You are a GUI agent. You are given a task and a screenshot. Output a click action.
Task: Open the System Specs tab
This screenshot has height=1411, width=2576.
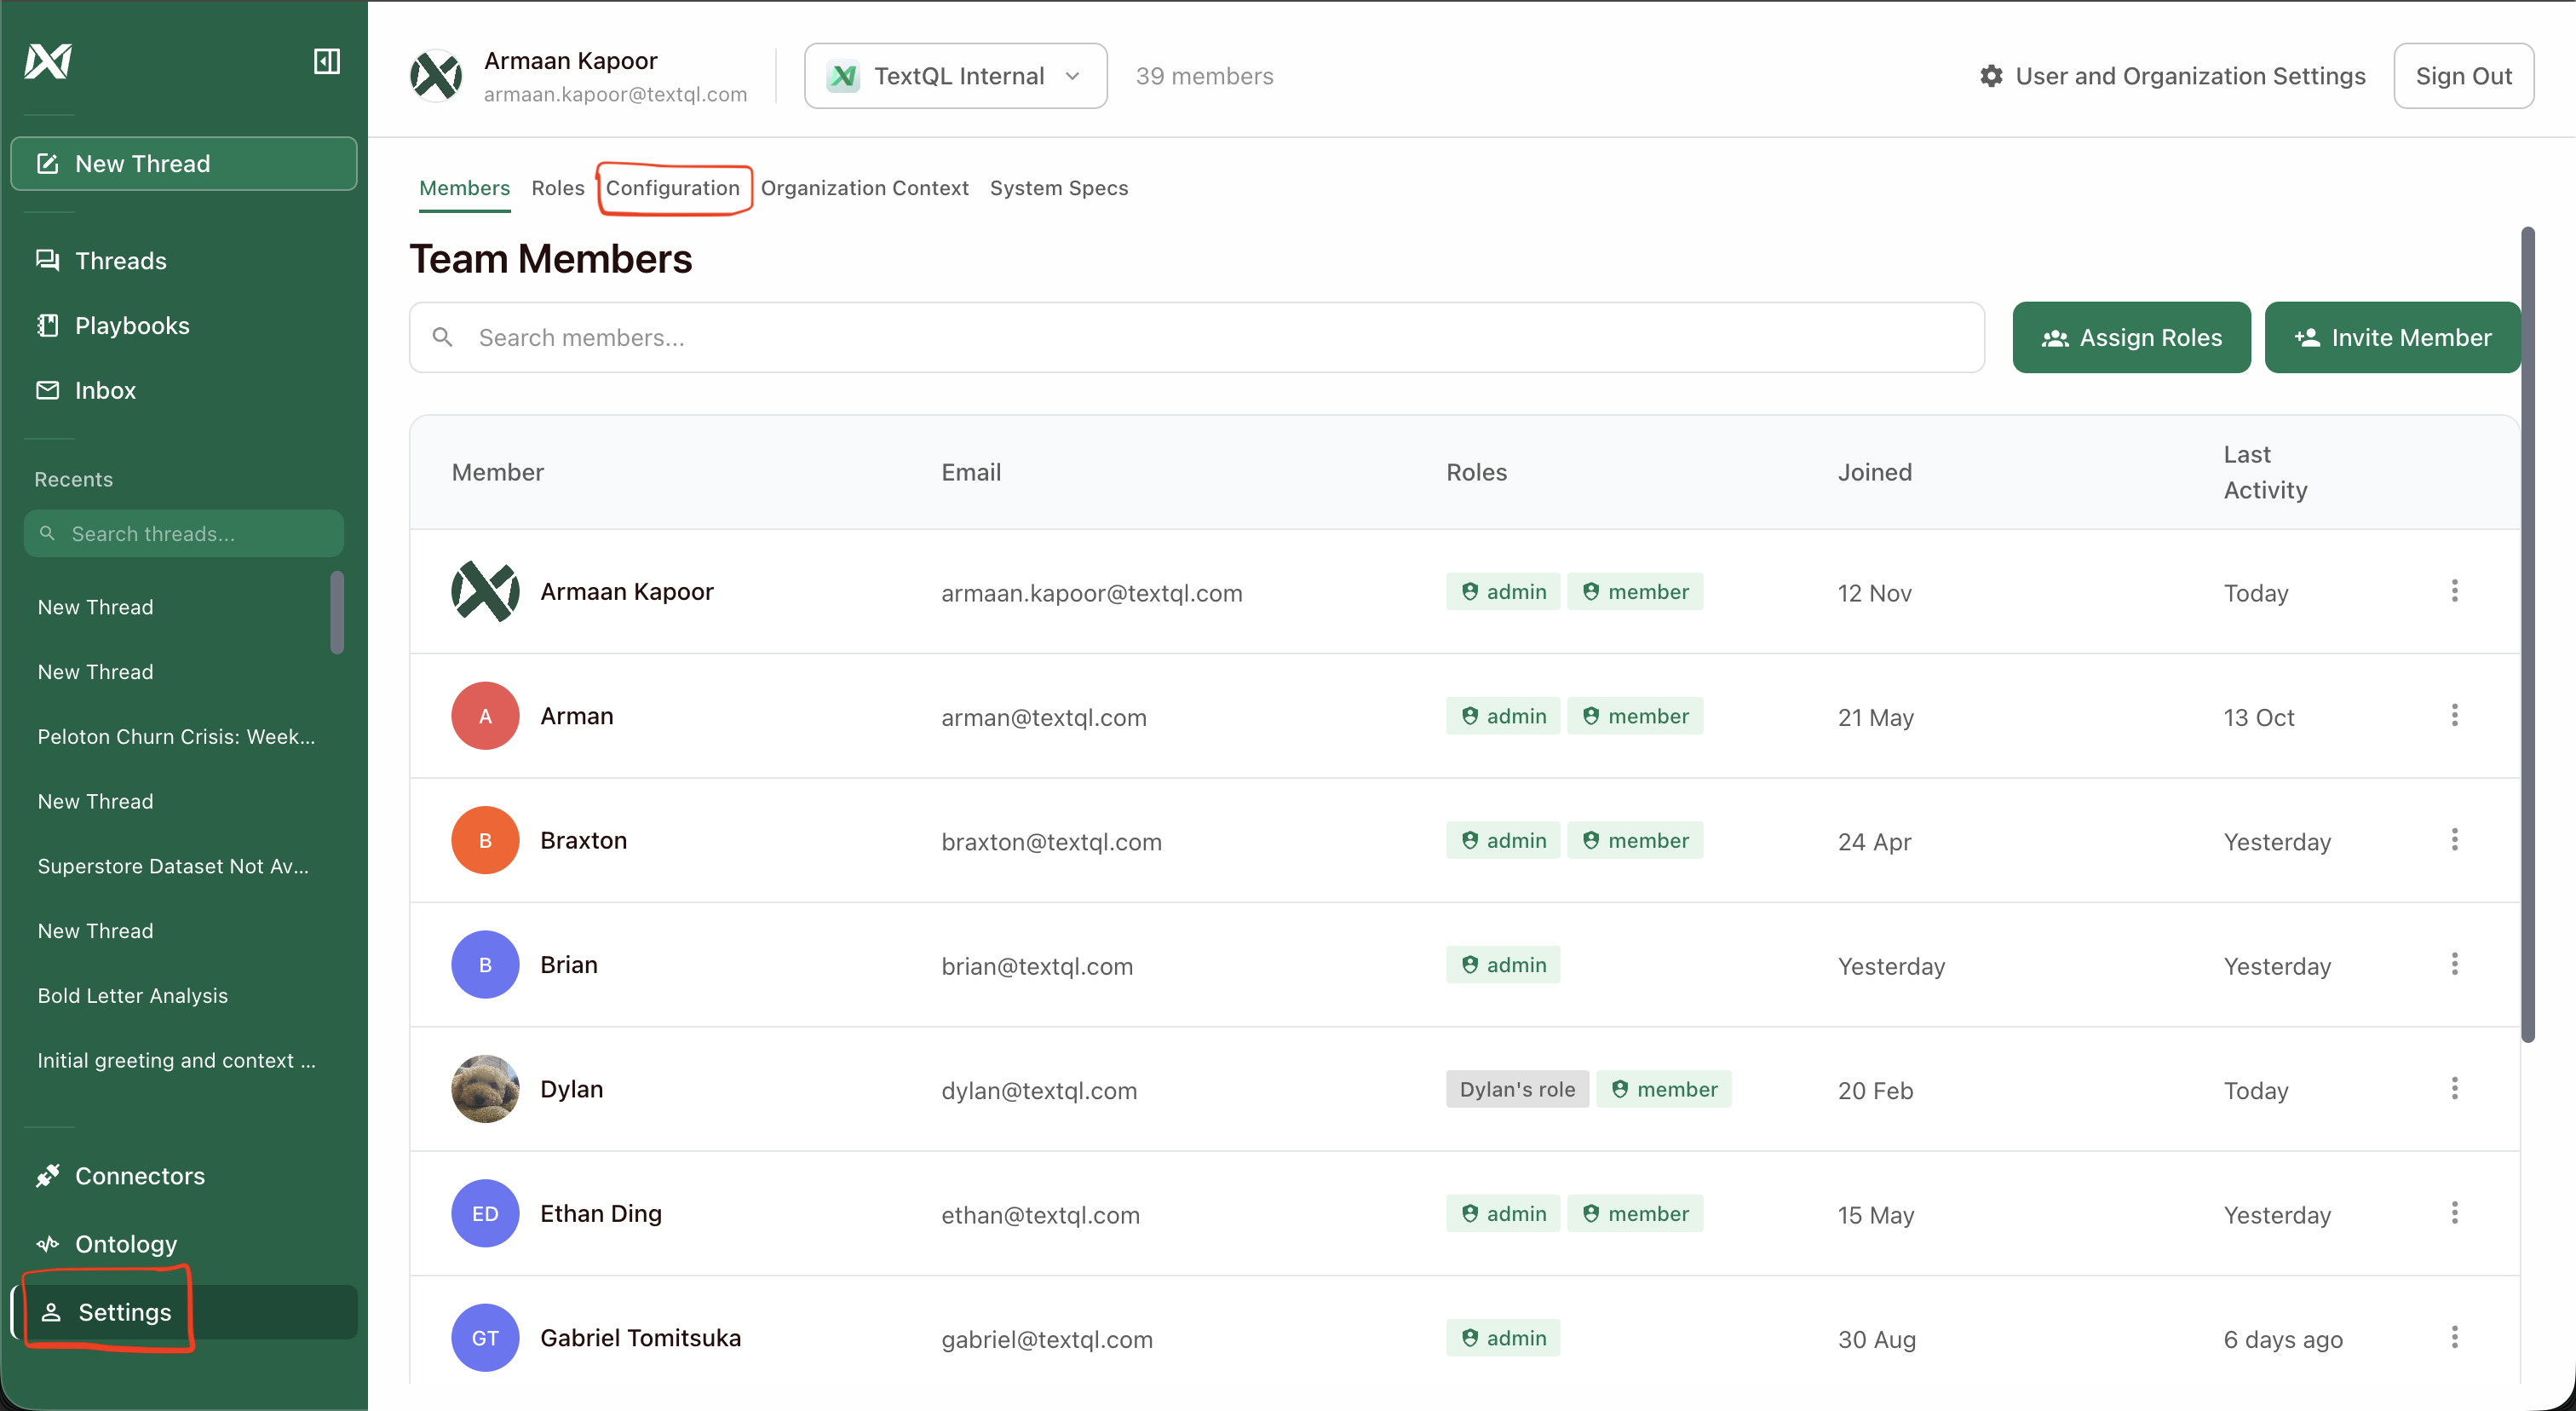coord(1058,188)
